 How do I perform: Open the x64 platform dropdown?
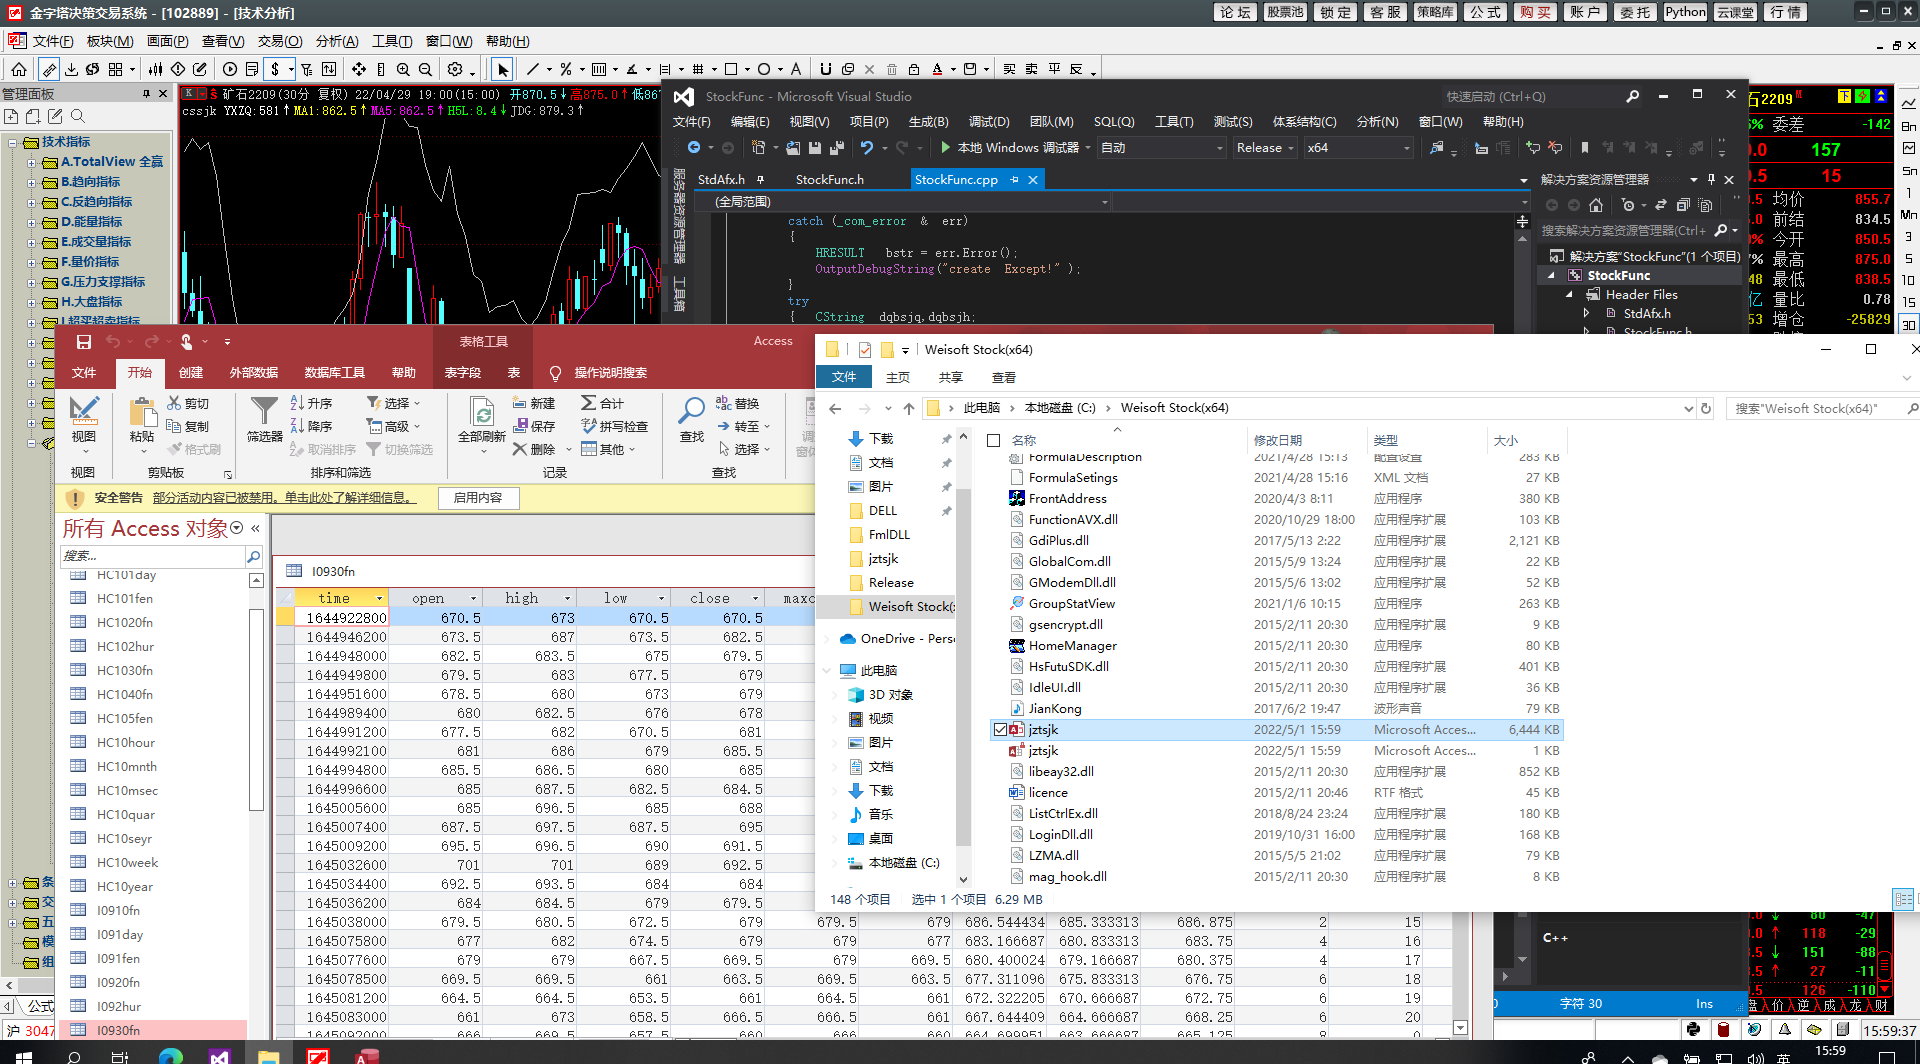(x=1359, y=148)
